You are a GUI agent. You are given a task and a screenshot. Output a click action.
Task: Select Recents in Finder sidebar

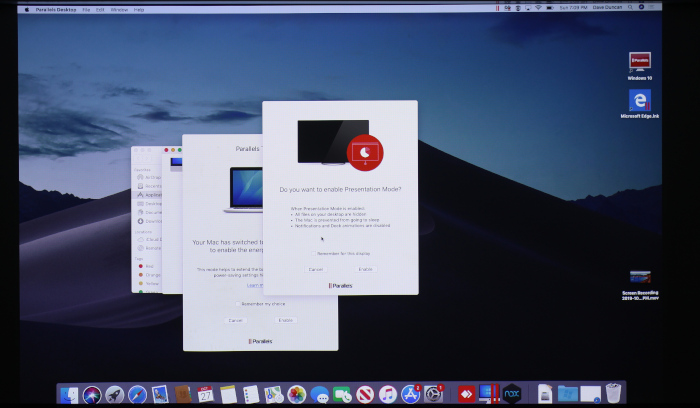click(x=149, y=186)
